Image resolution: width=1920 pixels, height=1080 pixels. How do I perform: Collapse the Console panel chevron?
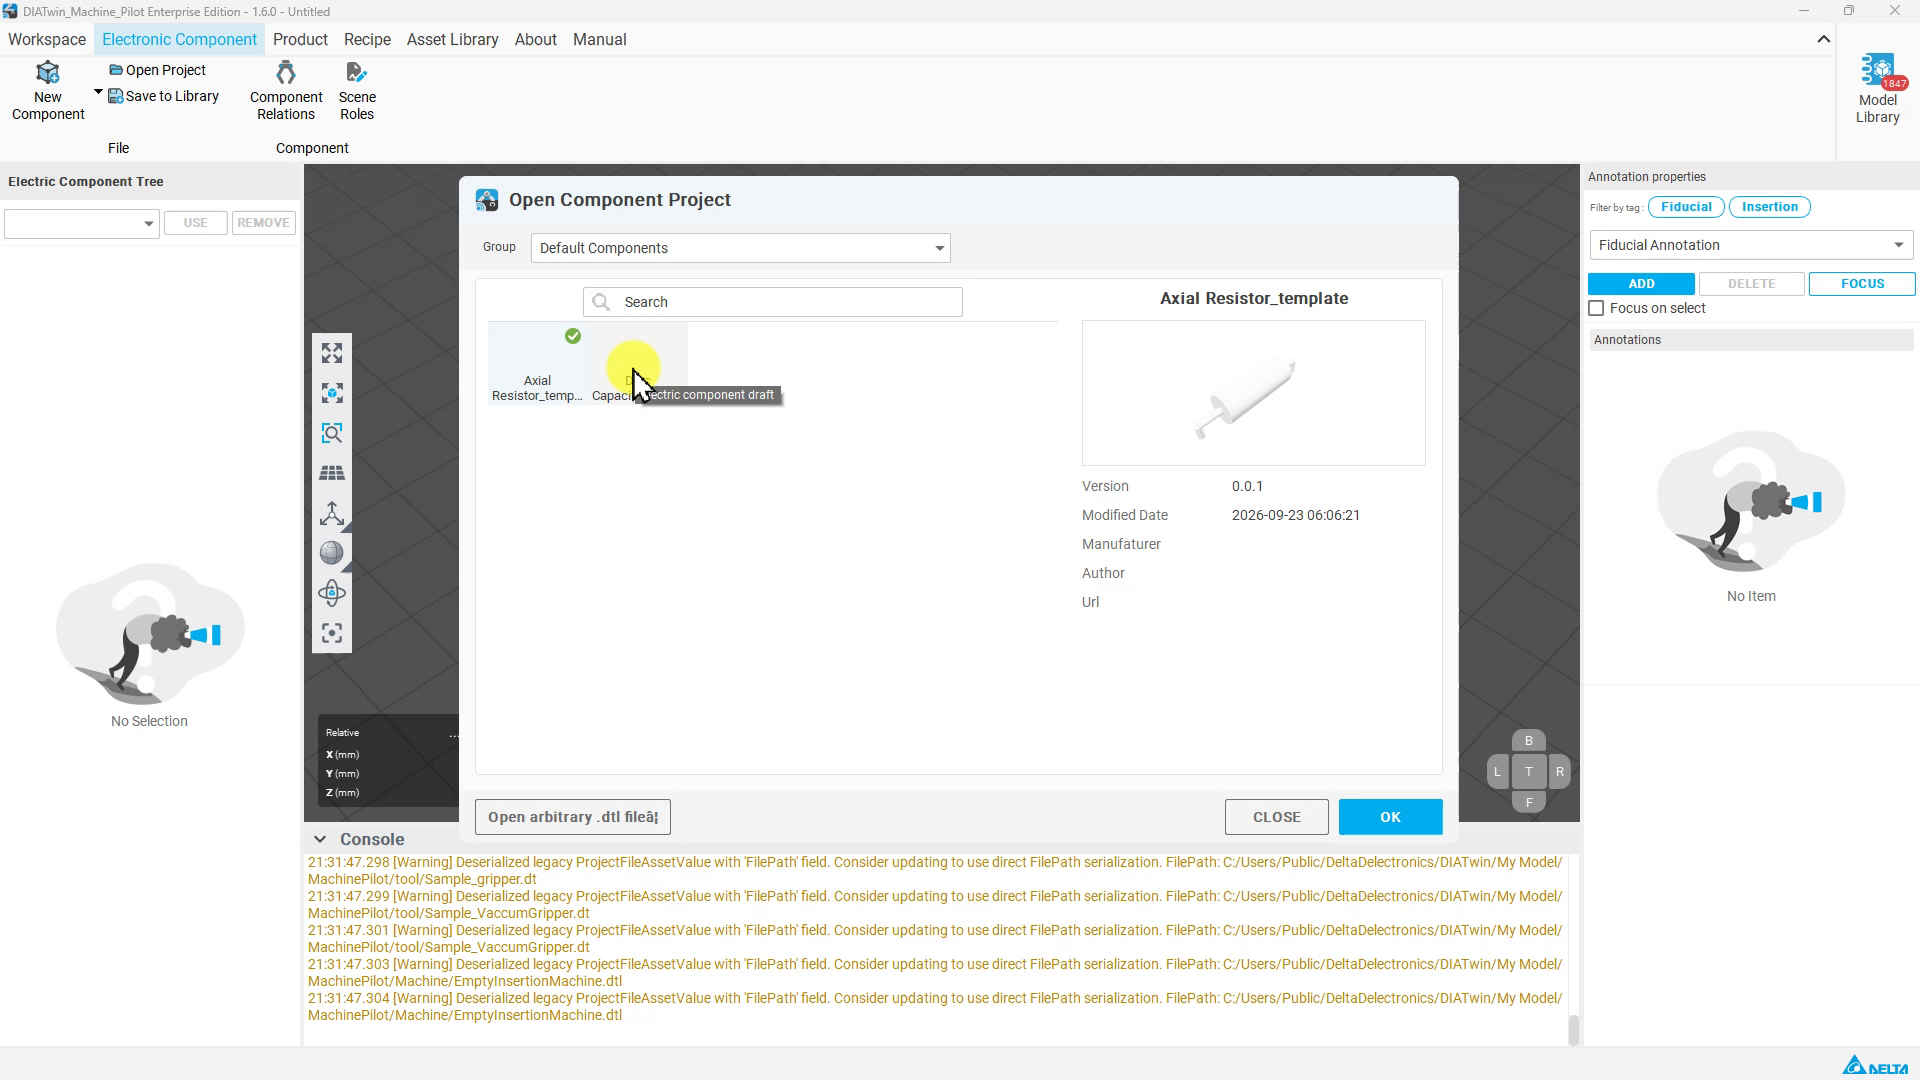click(320, 839)
